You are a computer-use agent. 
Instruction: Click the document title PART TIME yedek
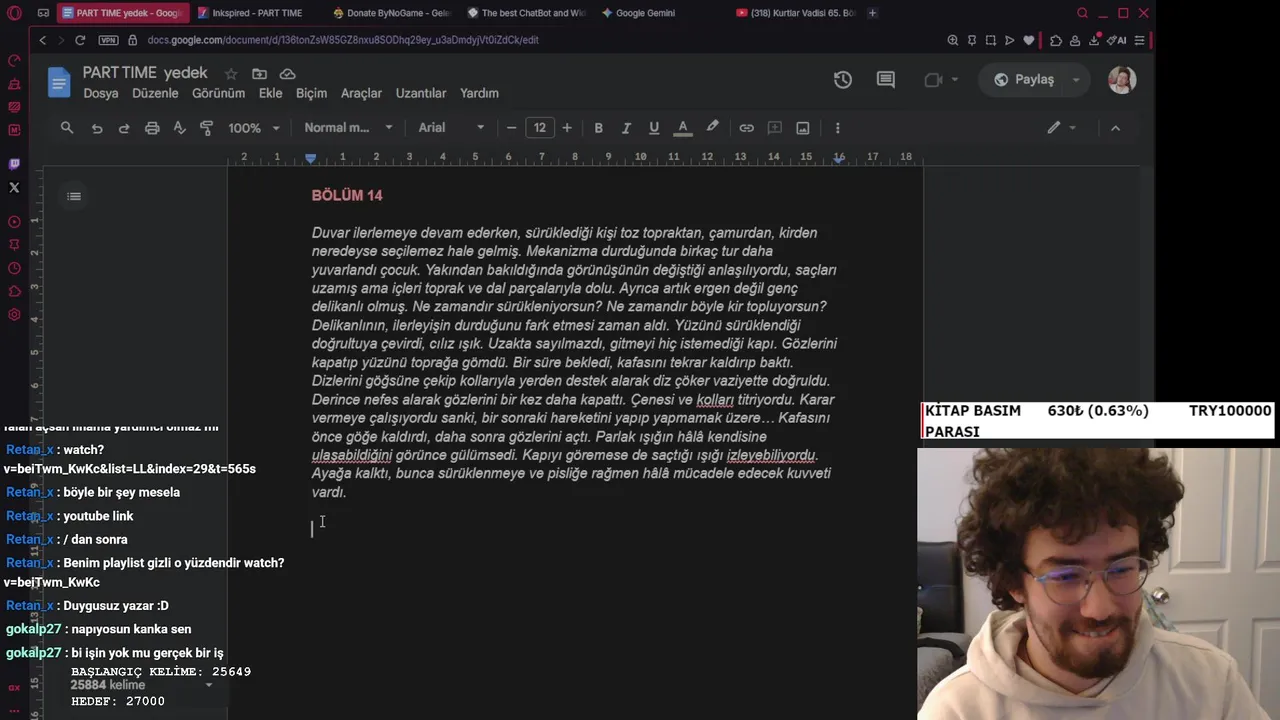(x=145, y=73)
